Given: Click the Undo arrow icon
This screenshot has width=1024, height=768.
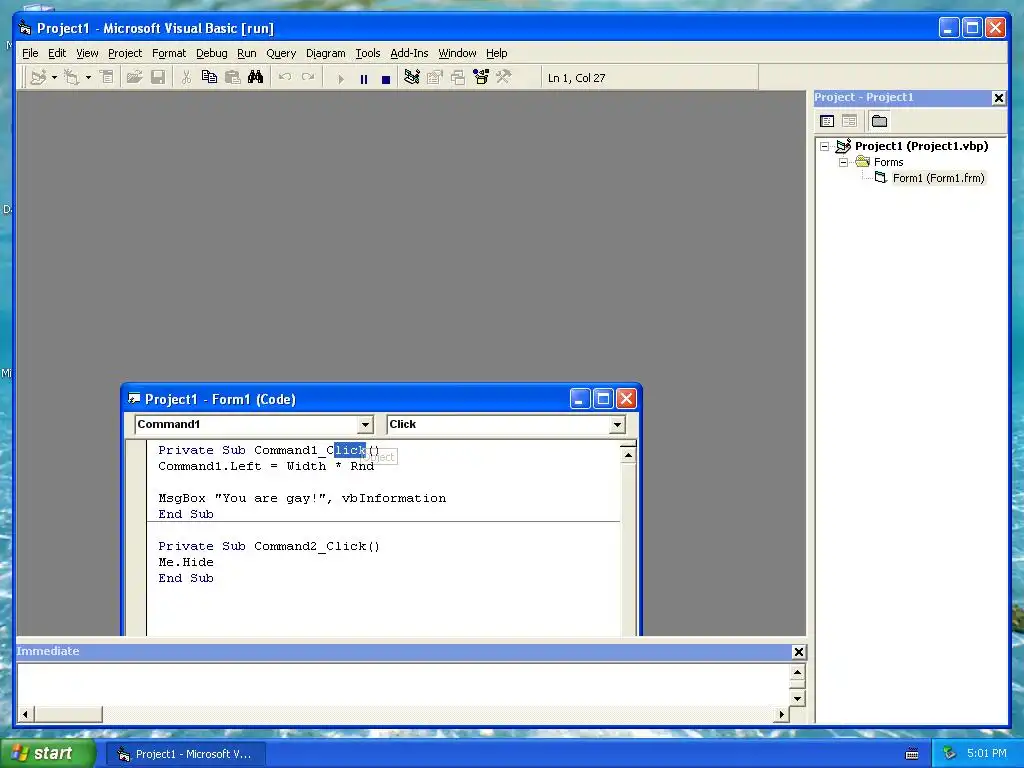Looking at the screenshot, I should click(x=285, y=78).
